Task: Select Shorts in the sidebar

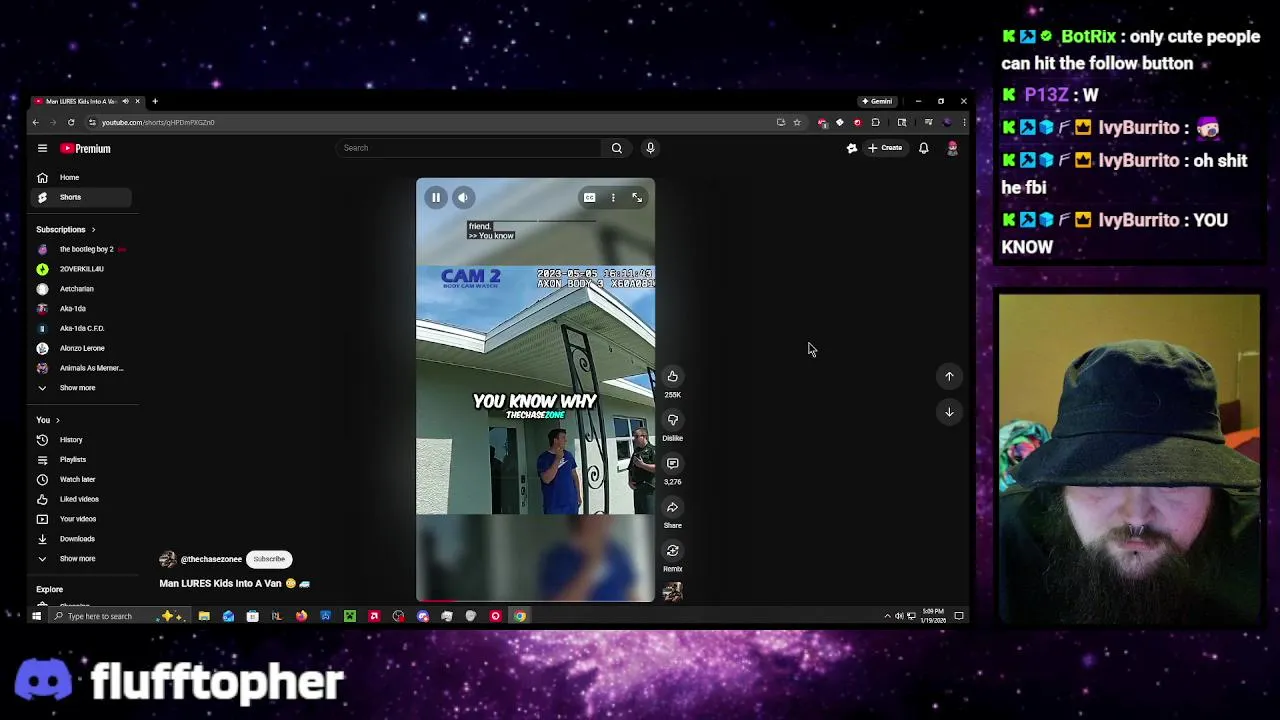Action: [80, 197]
